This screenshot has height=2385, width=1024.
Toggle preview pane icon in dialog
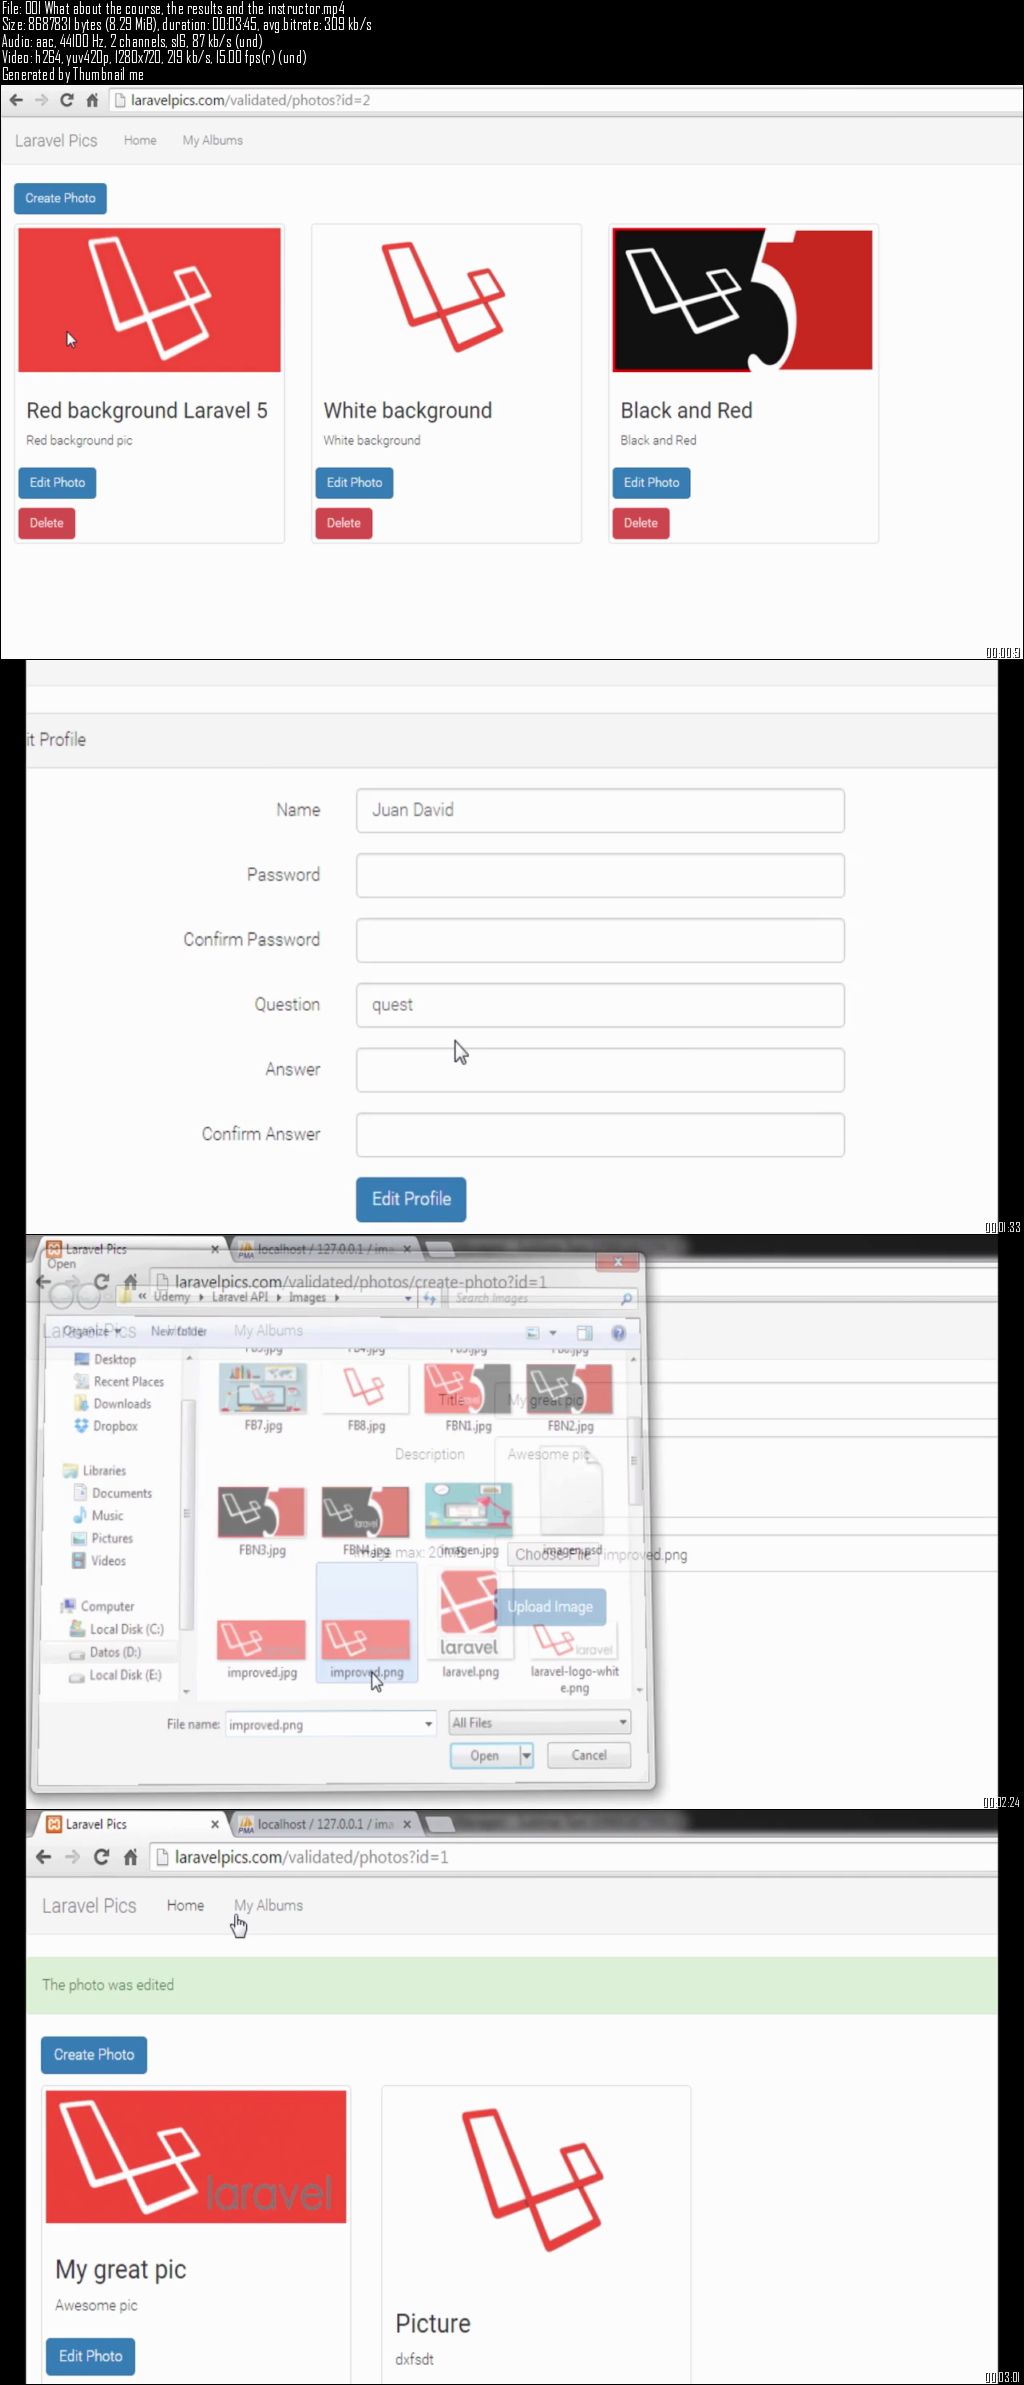tap(585, 1333)
